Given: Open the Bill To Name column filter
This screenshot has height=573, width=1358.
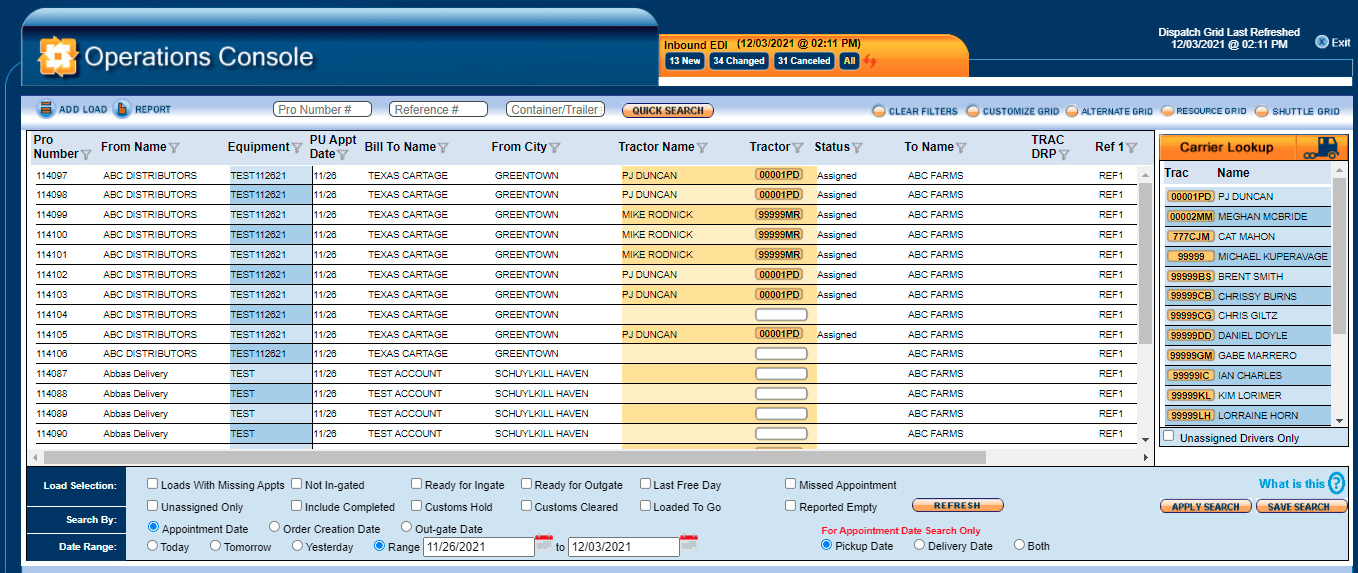Looking at the screenshot, I should (443, 148).
